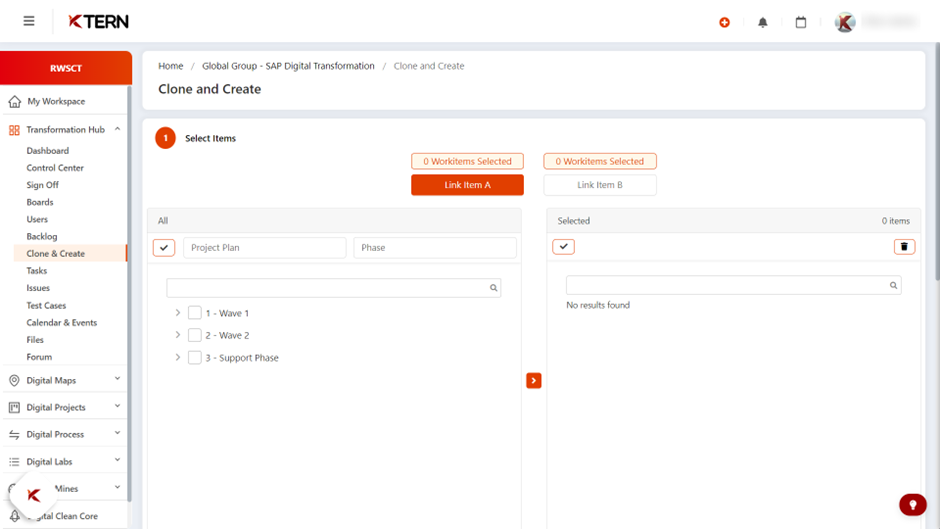Expand the Digital Labs section
The height and width of the screenshot is (529, 940).
(x=118, y=460)
